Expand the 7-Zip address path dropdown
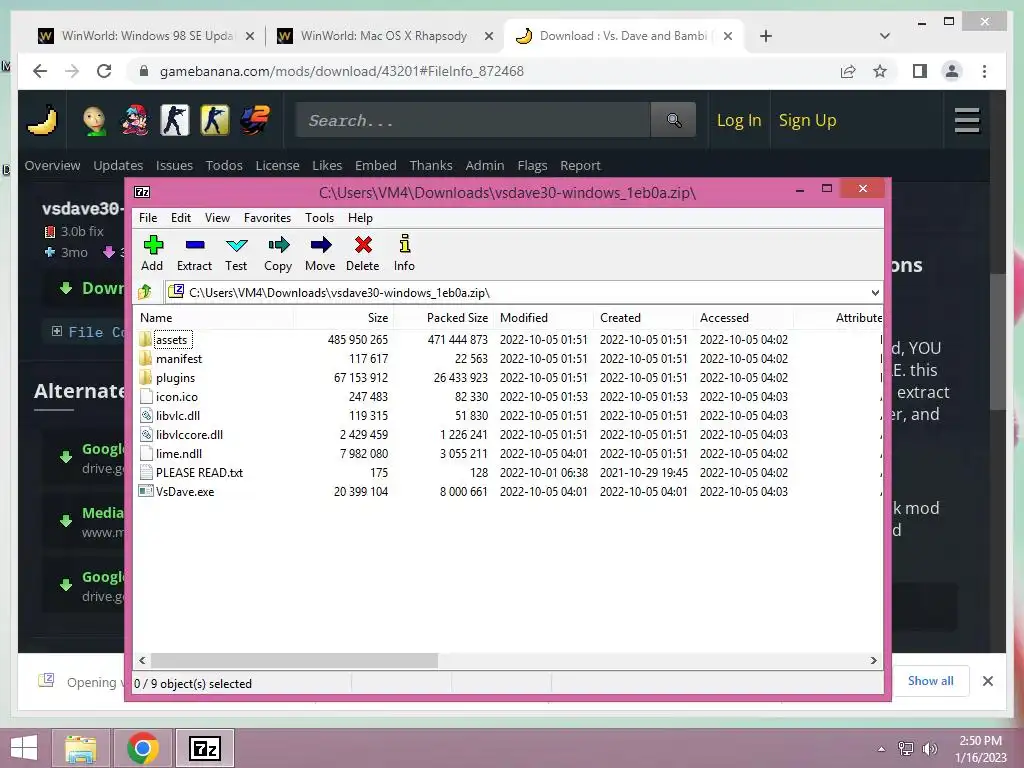This screenshot has width=1024, height=768. (874, 293)
